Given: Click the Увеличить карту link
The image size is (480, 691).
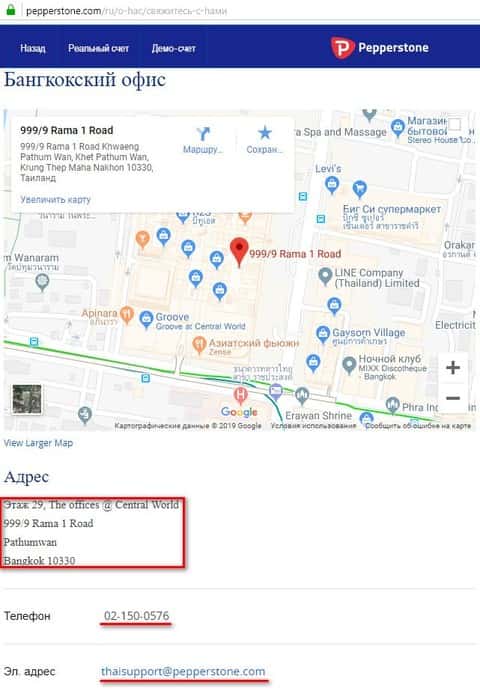Looking at the screenshot, I should tap(55, 200).
